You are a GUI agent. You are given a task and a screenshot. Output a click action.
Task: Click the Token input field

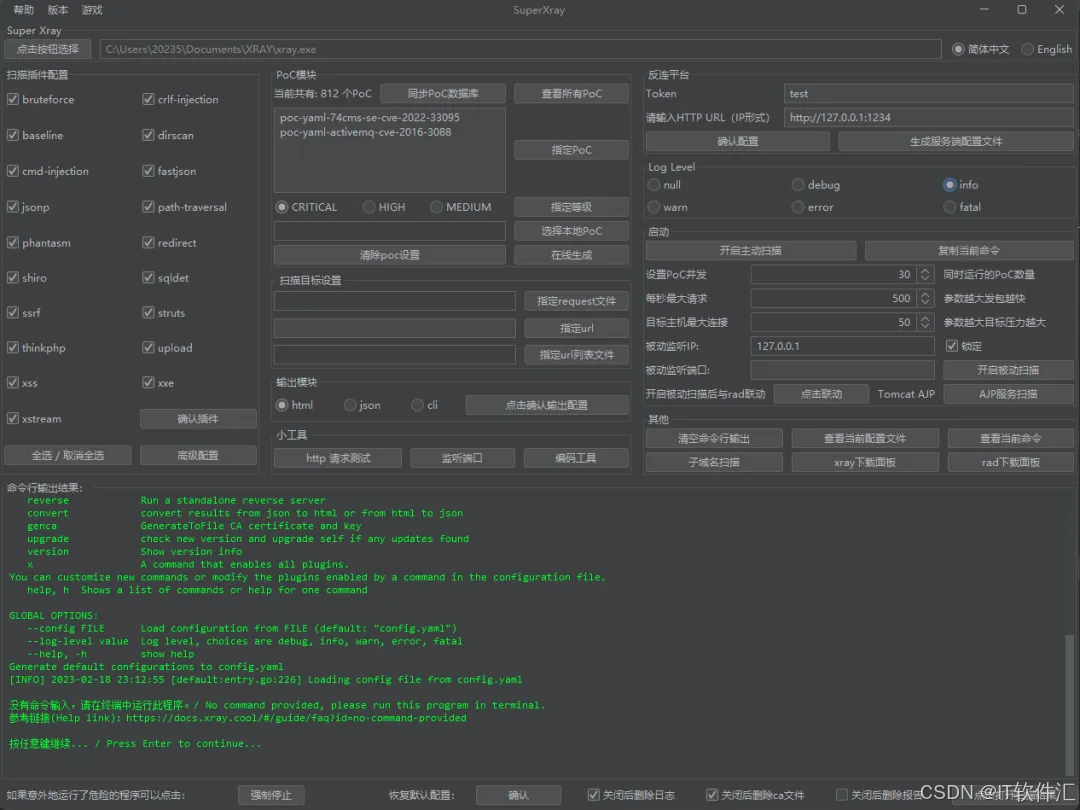928,94
